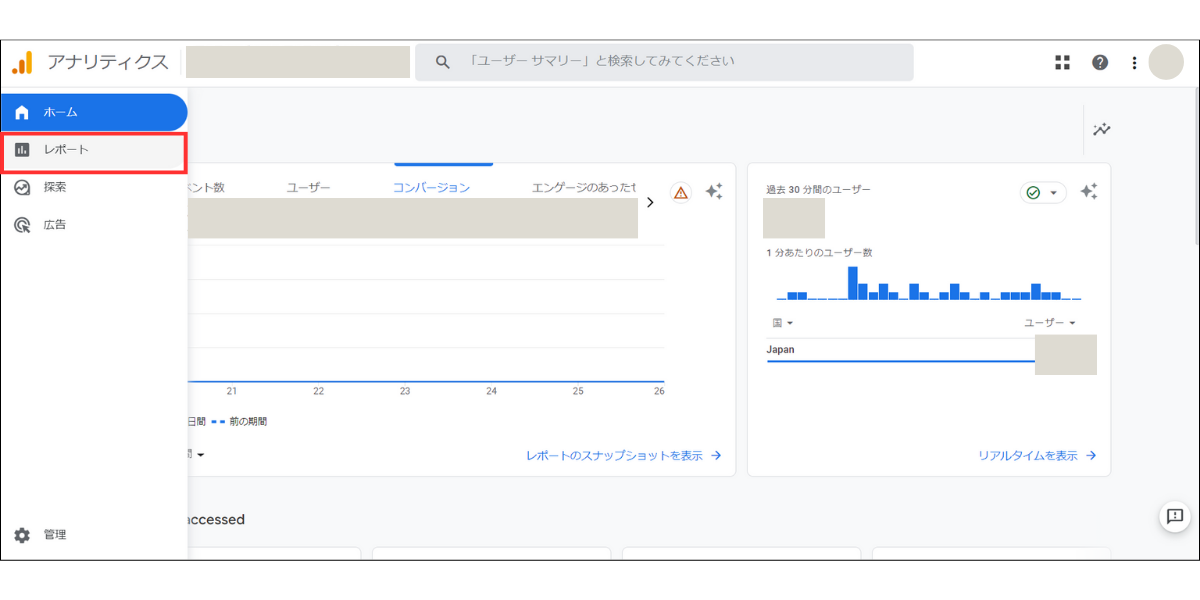Open the help question-mark icon
1200x600 pixels.
coord(1100,62)
